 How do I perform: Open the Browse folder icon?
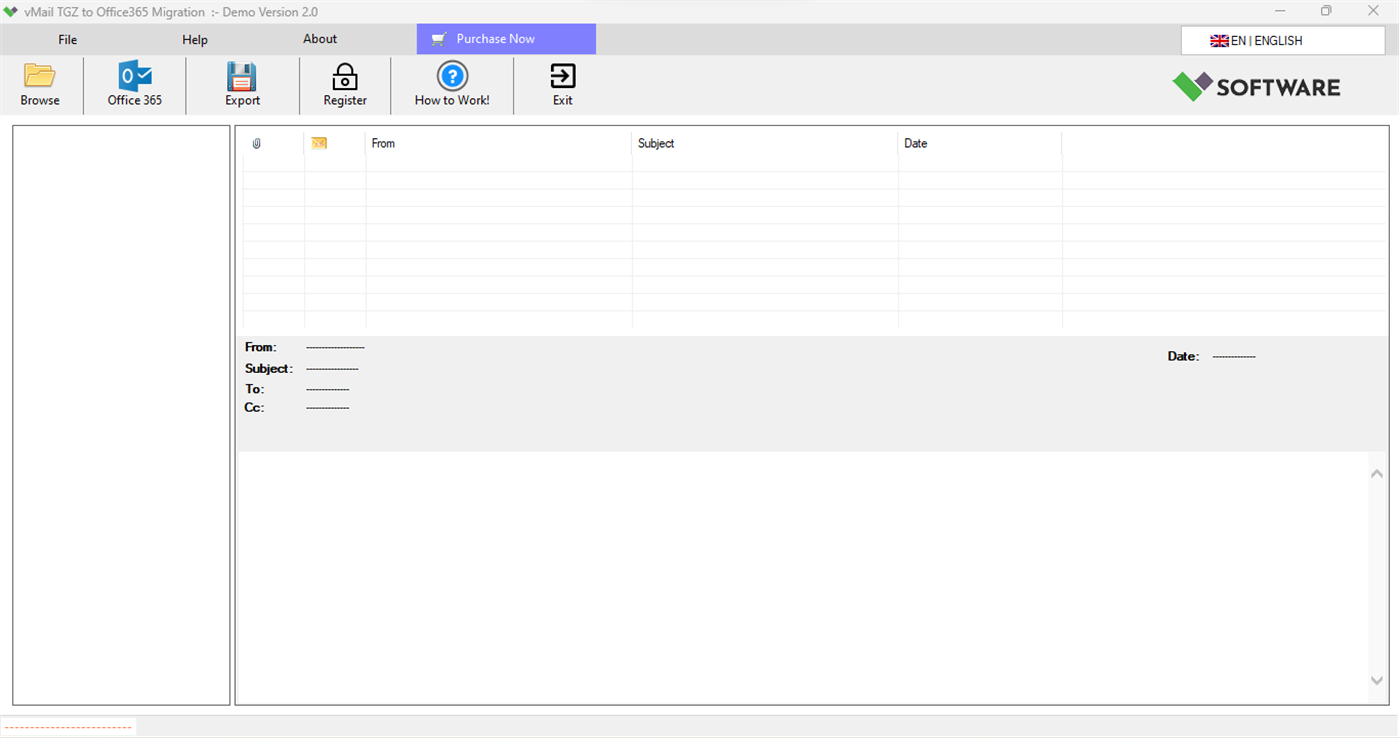click(39, 74)
